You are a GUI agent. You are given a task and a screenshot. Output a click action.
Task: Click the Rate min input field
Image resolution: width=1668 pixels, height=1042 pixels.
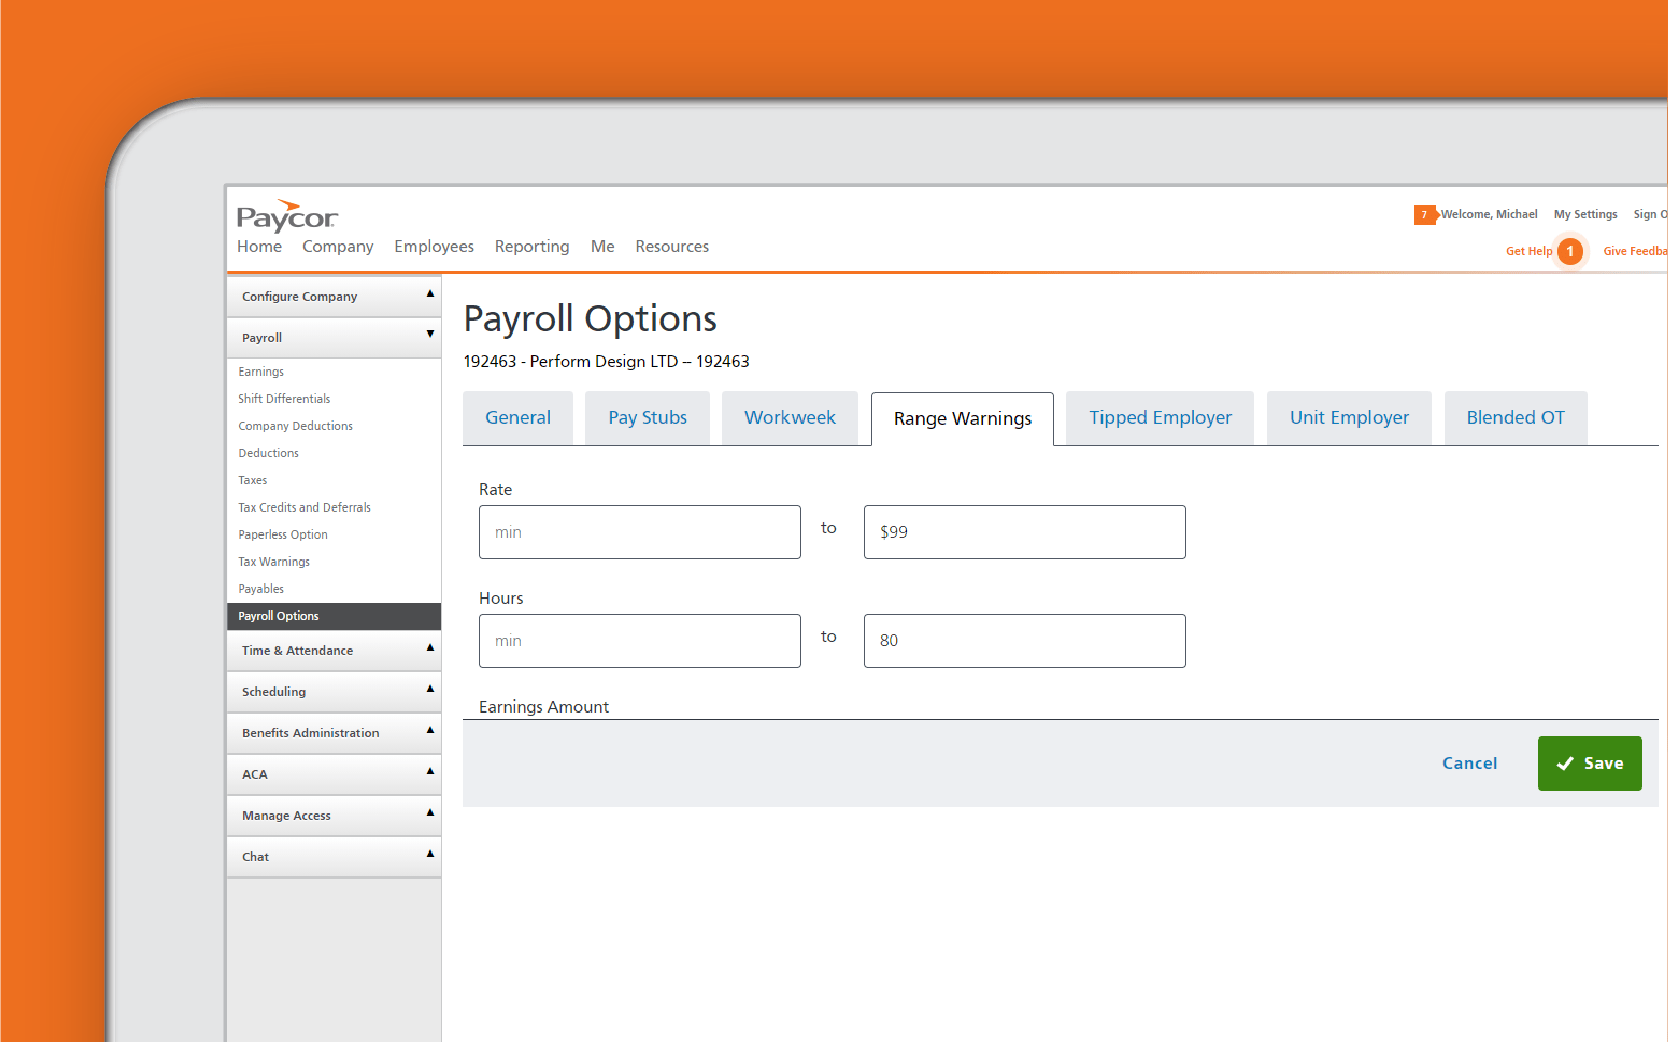pos(640,532)
